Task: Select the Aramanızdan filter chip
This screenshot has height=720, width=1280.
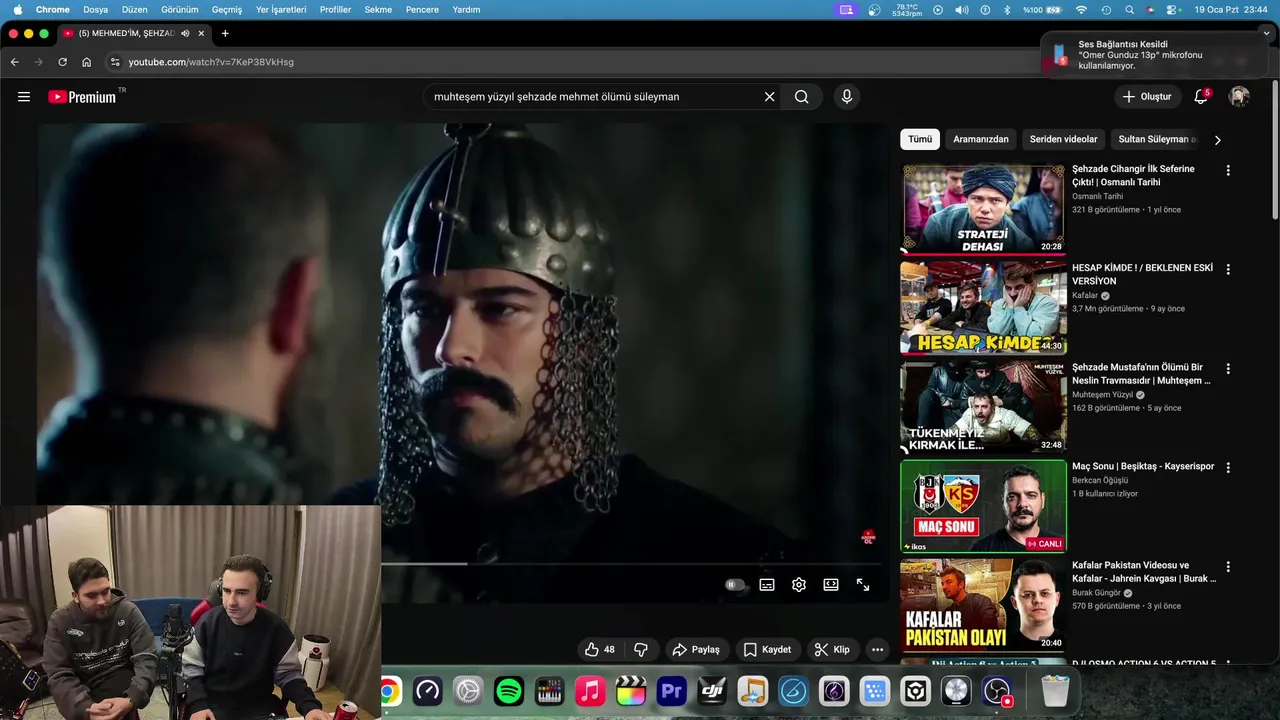Action: click(981, 139)
